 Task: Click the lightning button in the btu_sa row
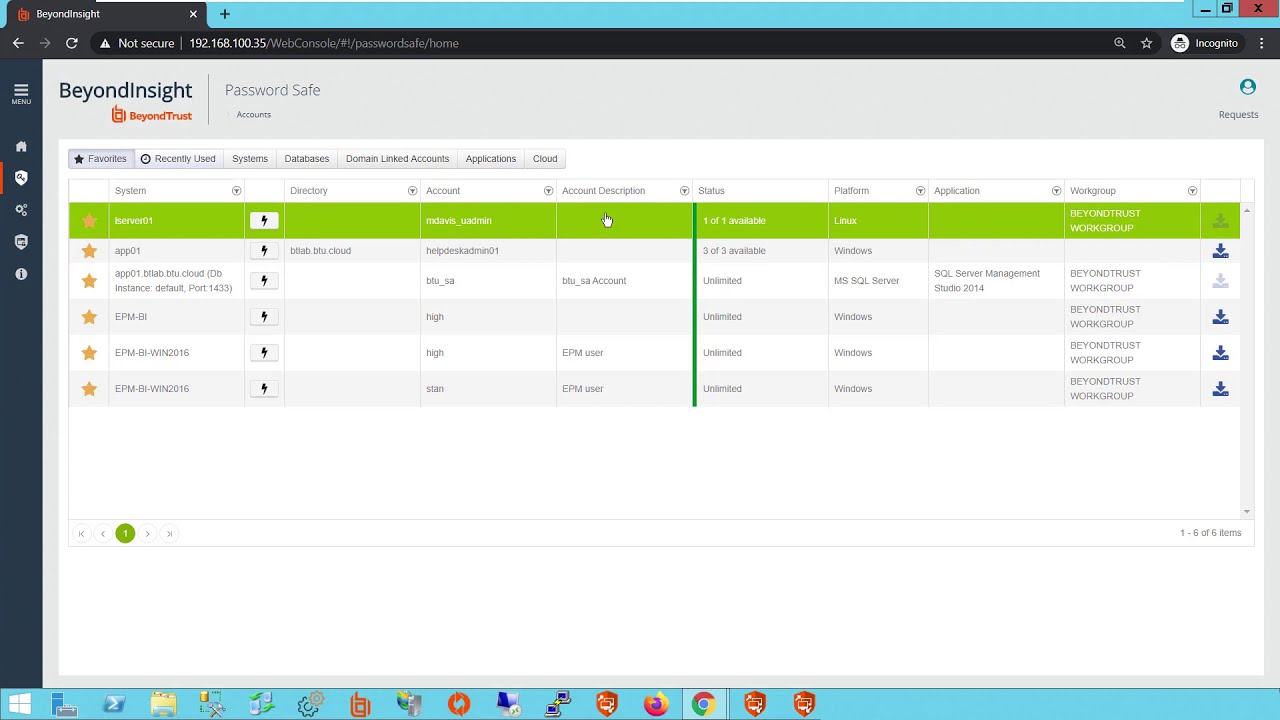pyautogui.click(x=264, y=281)
